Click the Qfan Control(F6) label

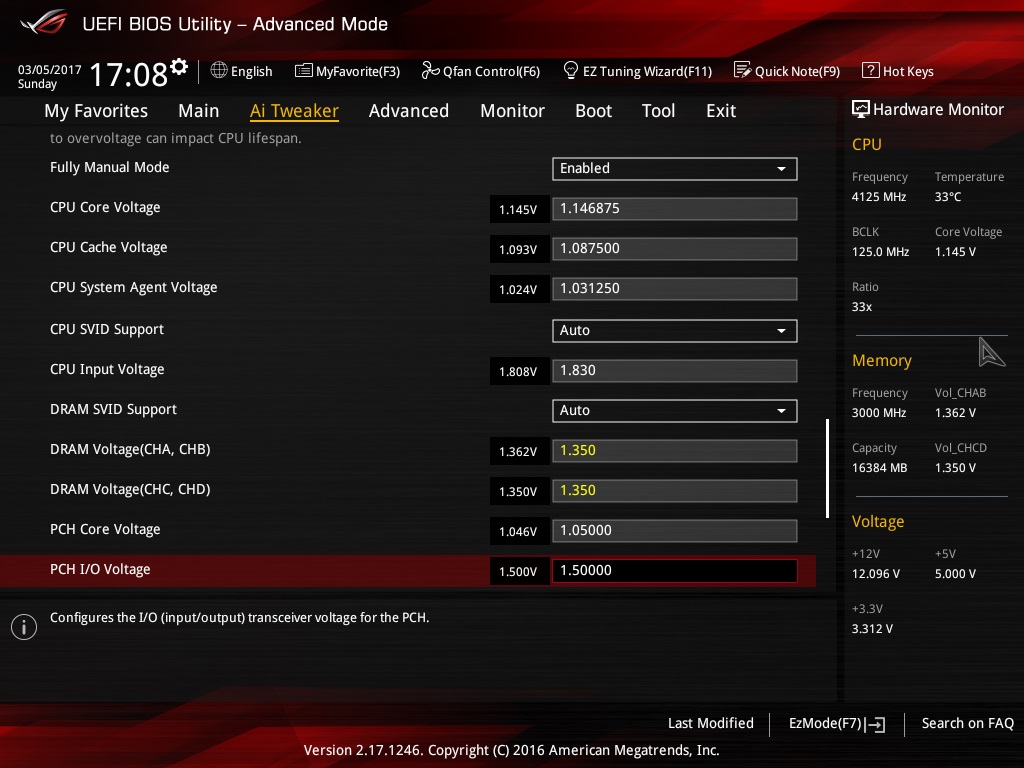point(492,71)
